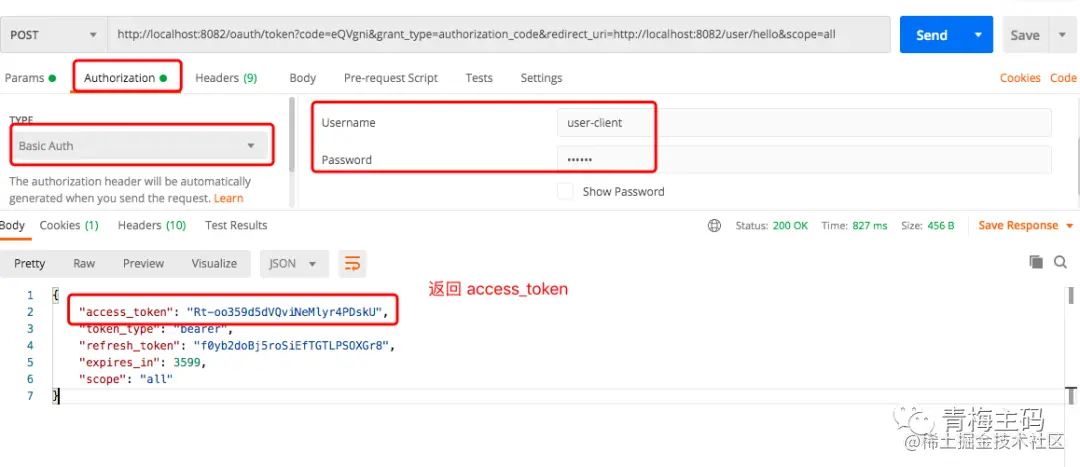Click the Save button
1080x467 pixels.
pyautogui.click(x=1025, y=34)
